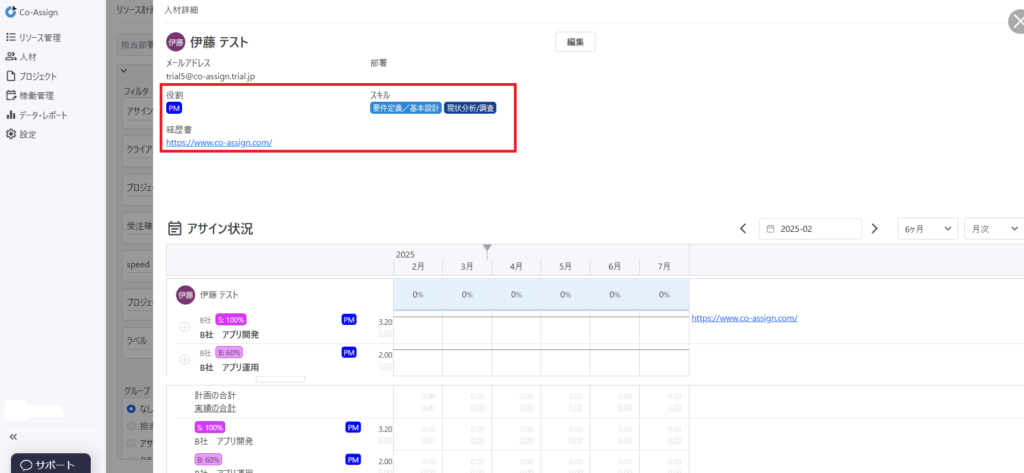
Task: Select the 5月 column header
Action: (x=566, y=267)
